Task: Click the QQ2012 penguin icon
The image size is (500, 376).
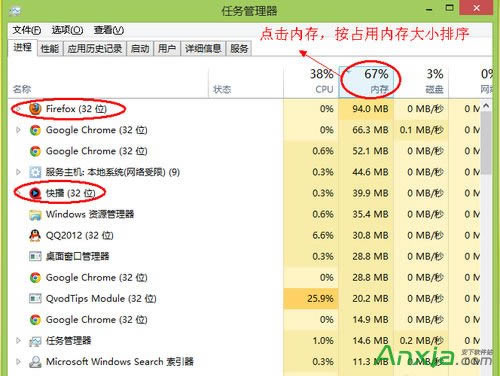Action: 35,235
